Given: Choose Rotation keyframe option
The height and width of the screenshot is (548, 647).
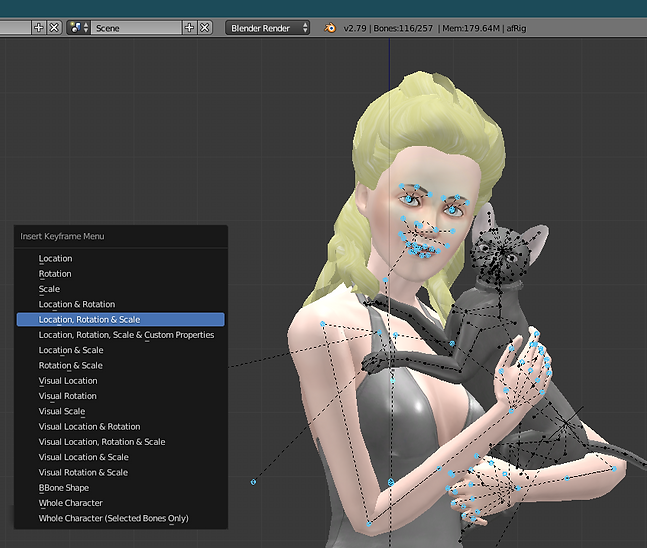Looking at the screenshot, I should pyautogui.click(x=120, y=274).
